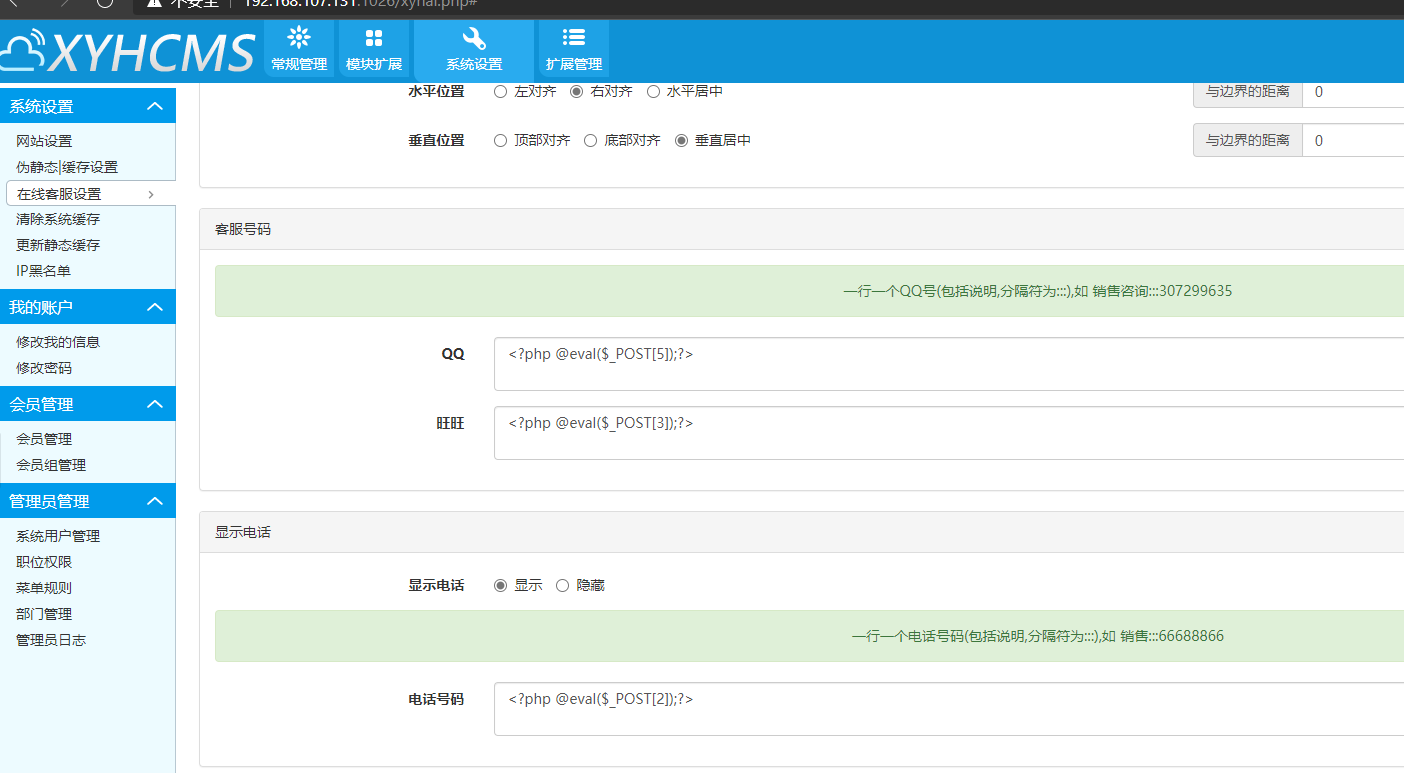Viewport: 1404px width, 773px height.
Task: Open 管理员日志 in sidebar
Action: [51, 640]
